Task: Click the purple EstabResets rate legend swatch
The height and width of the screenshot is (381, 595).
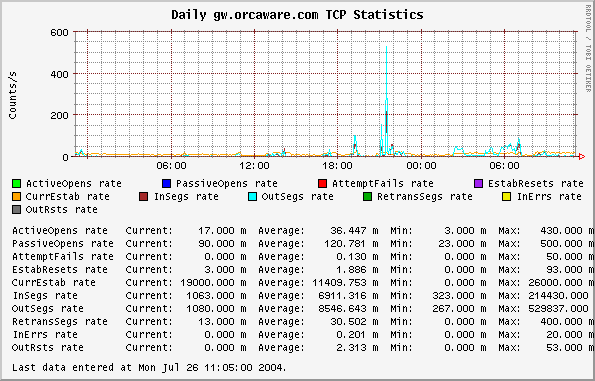Action: click(x=479, y=184)
